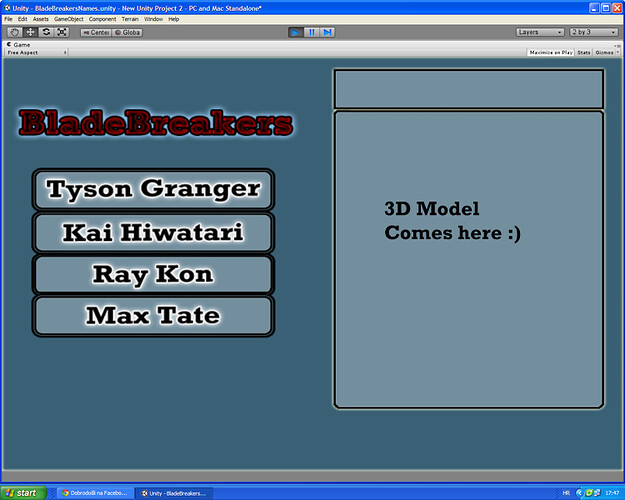The height and width of the screenshot is (500, 625).
Task: Select the Rotate tool in Unity toolbar
Action: tap(46, 32)
